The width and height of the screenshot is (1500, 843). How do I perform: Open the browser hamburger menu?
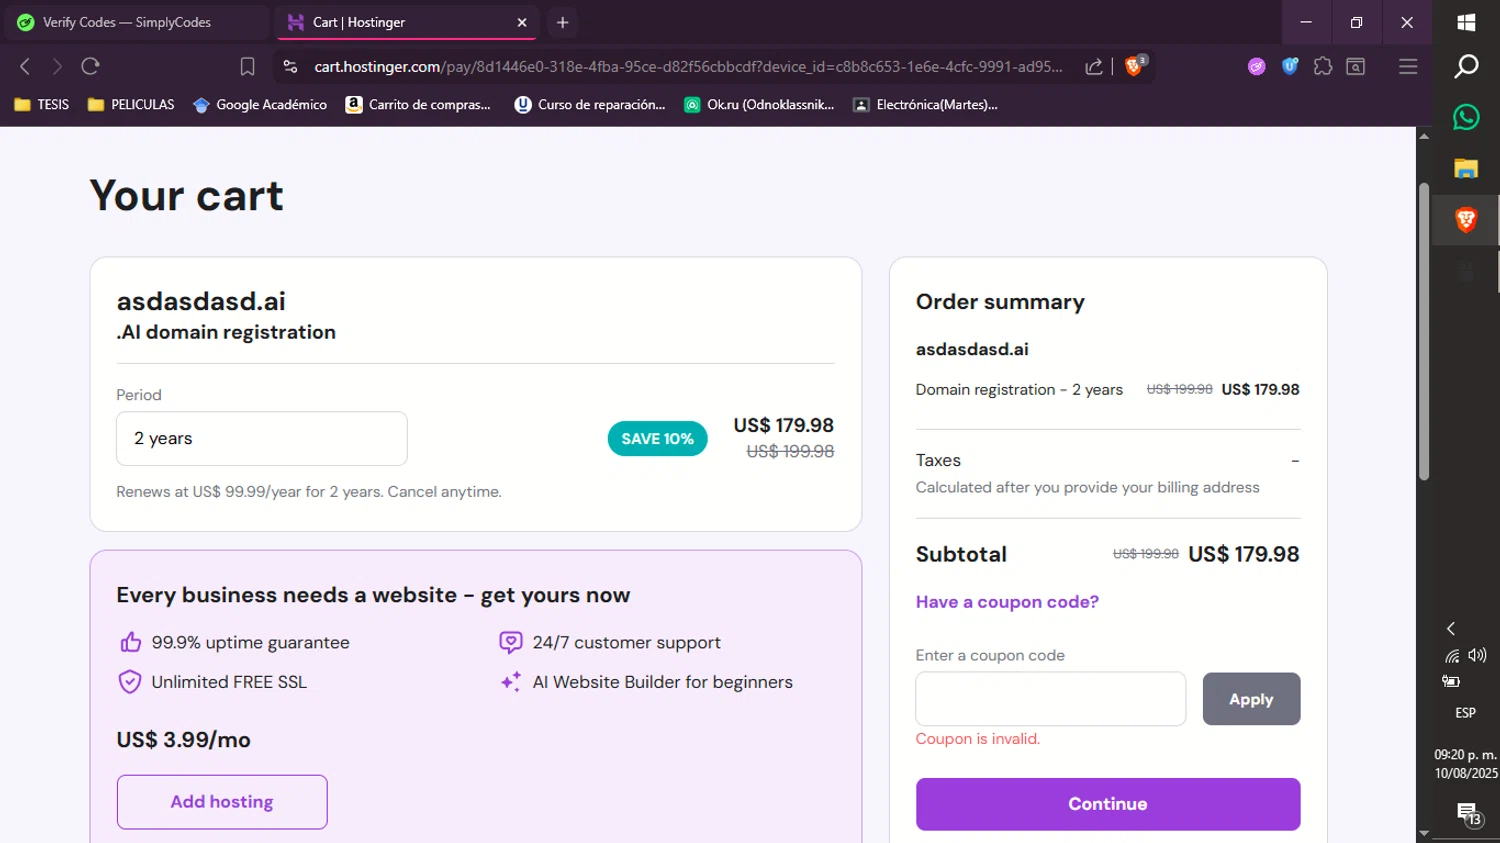point(1408,67)
